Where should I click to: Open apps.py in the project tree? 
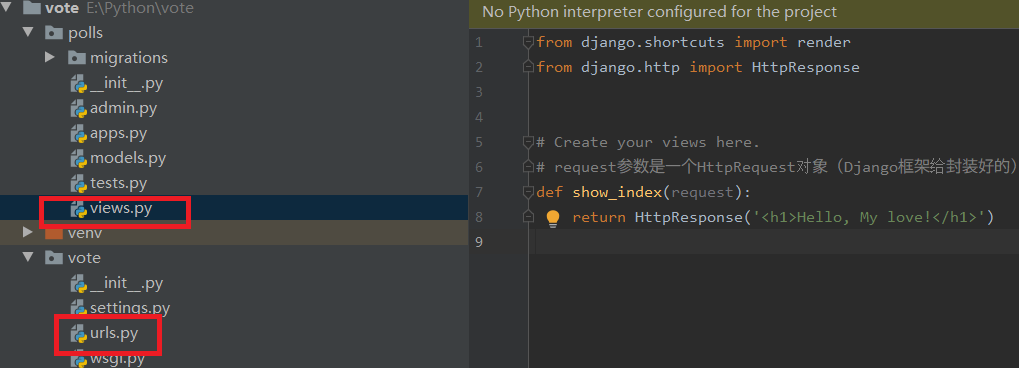118,133
